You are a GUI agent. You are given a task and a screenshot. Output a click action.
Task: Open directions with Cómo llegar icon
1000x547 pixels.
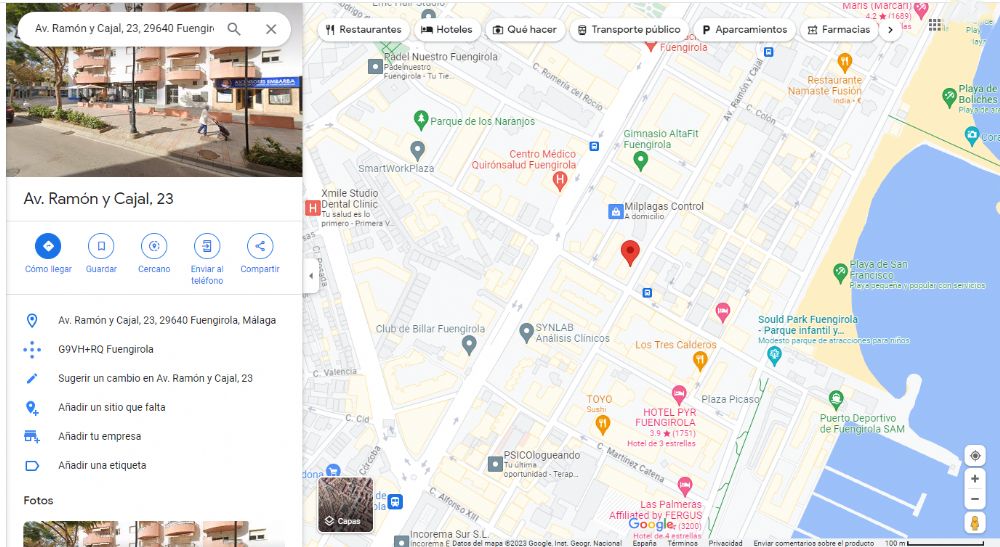tap(48, 246)
